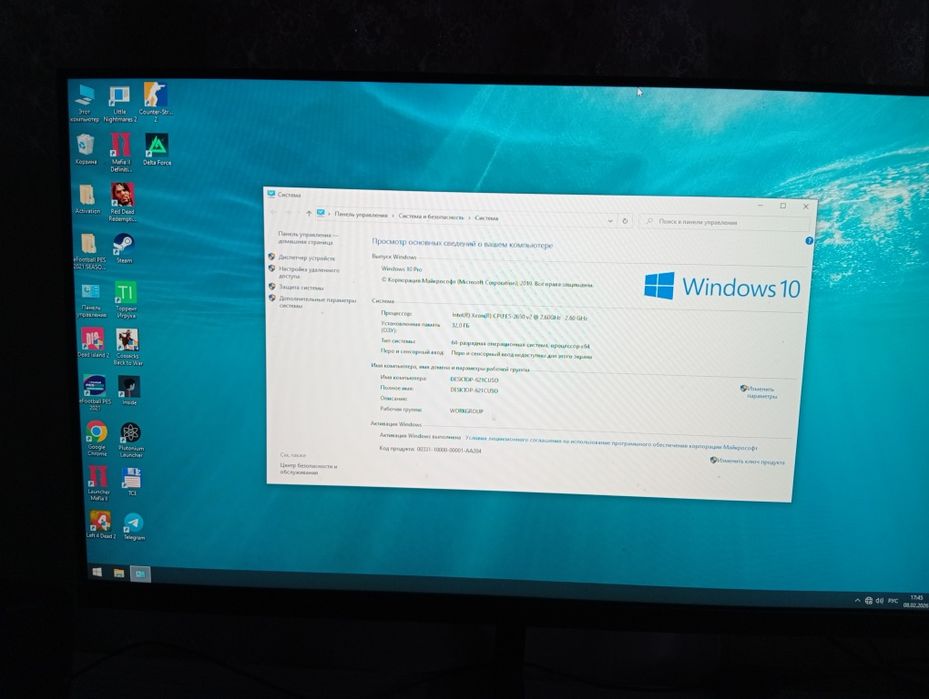Expand the address bar history dropdown
Viewport: 929px width, 699px height.
coord(610,220)
